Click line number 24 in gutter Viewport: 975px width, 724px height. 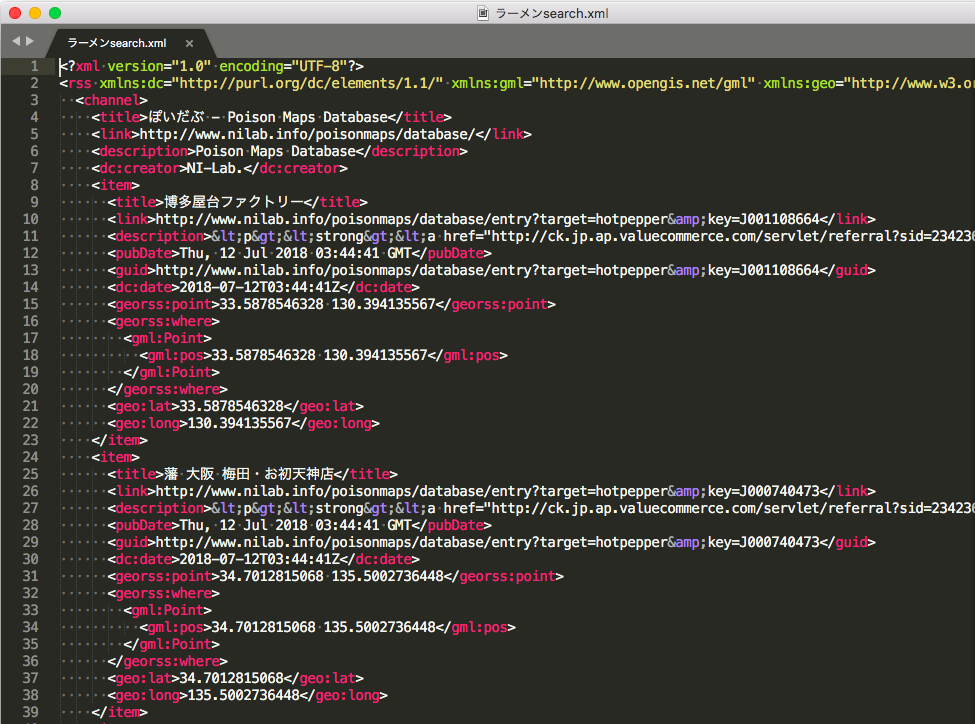coord(30,457)
